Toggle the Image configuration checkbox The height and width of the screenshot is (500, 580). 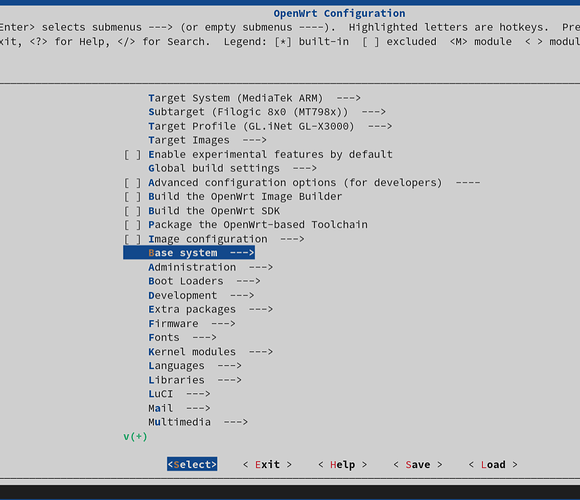[132, 239]
